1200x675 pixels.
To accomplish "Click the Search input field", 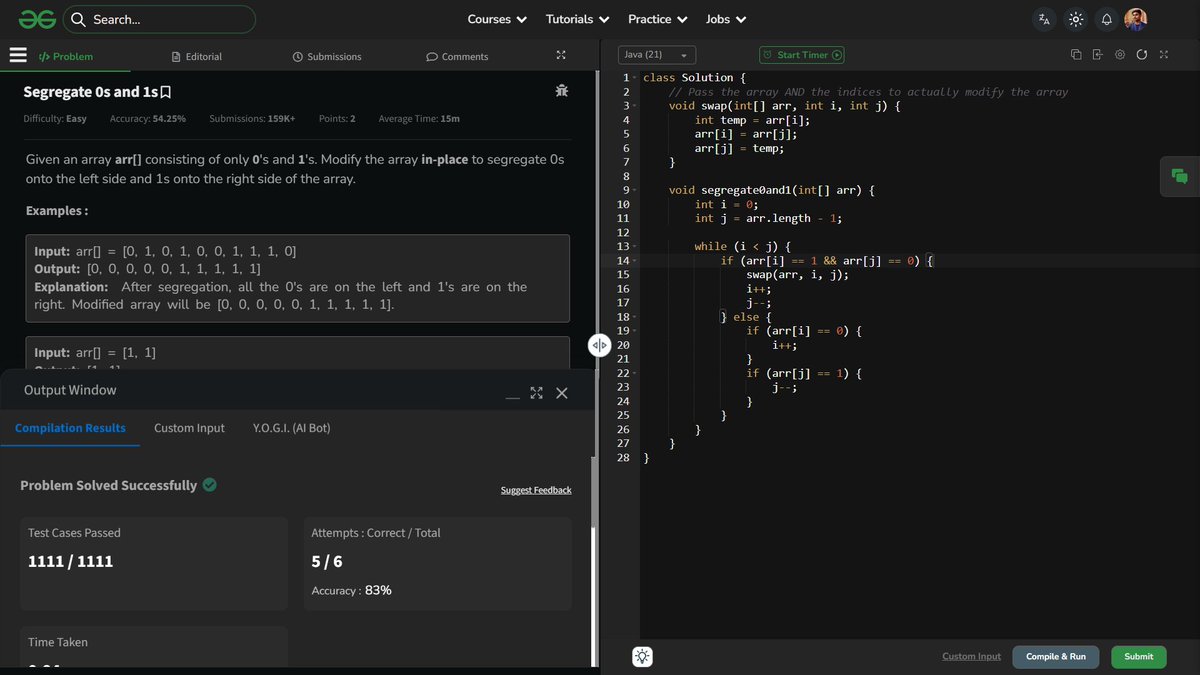I will point(160,18).
